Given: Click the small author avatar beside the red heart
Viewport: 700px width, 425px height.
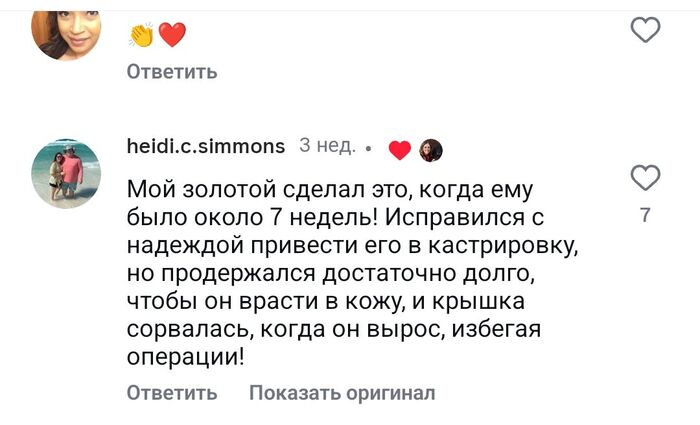Looking at the screenshot, I should (431, 150).
